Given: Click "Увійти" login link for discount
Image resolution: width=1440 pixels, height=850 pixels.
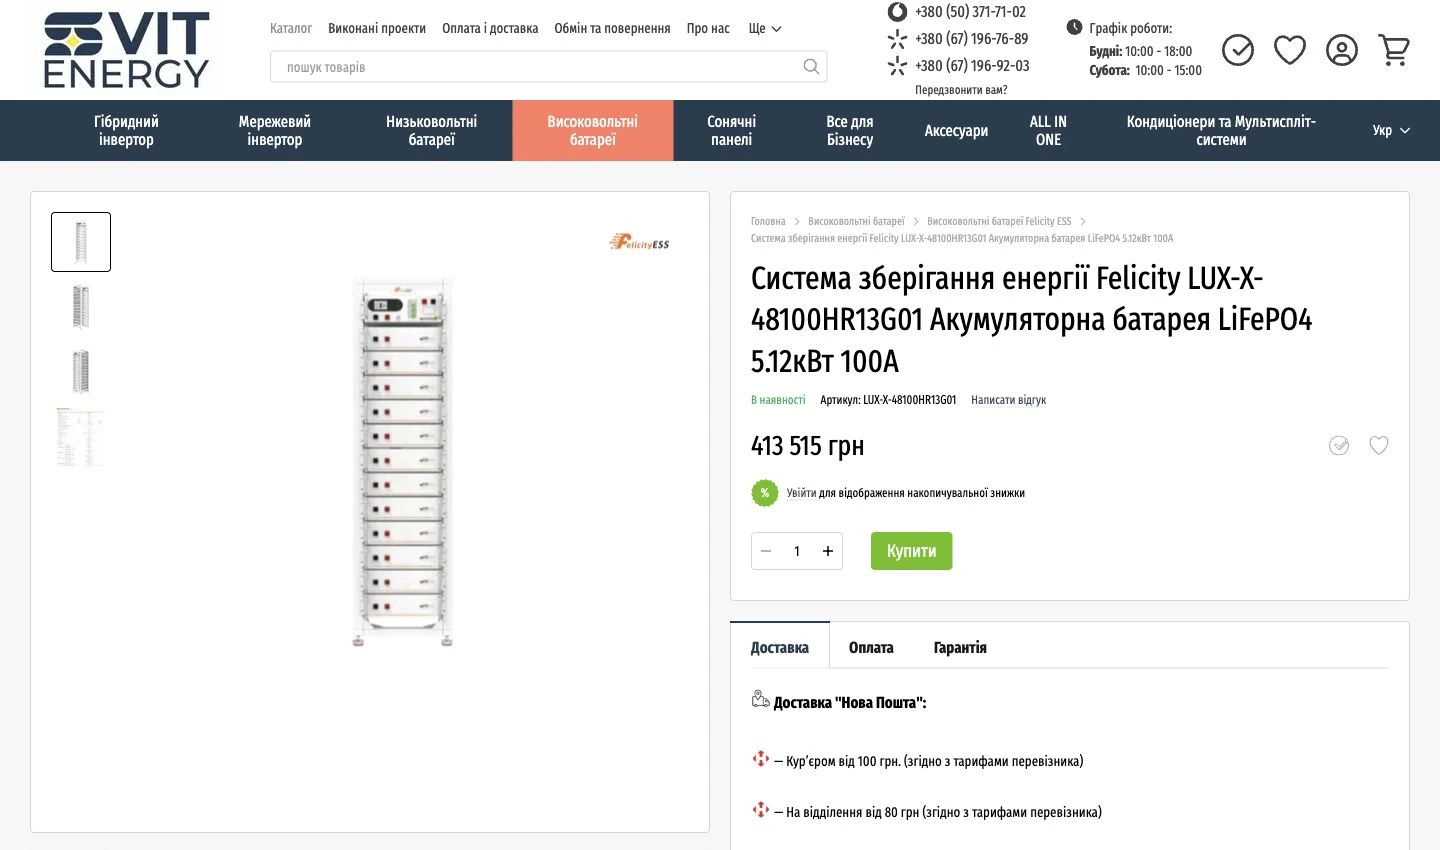Looking at the screenshot, I should [801, 493].
